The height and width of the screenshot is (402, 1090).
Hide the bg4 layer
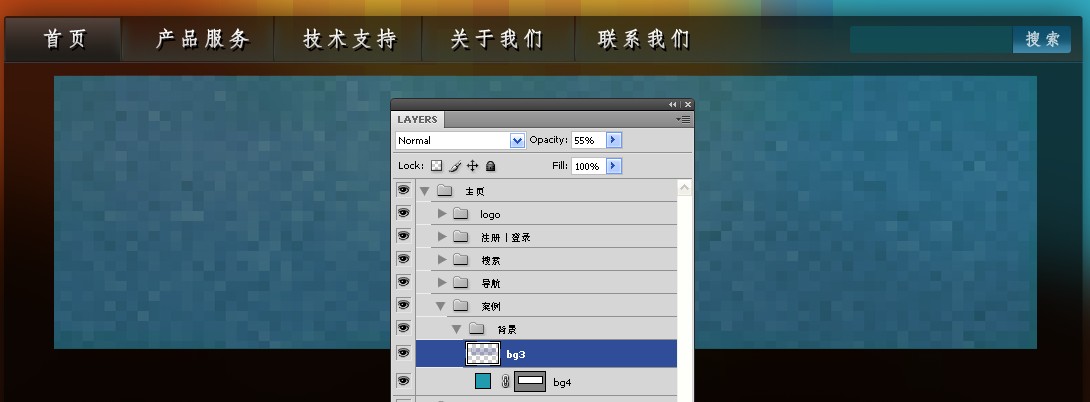pos(404,381)
